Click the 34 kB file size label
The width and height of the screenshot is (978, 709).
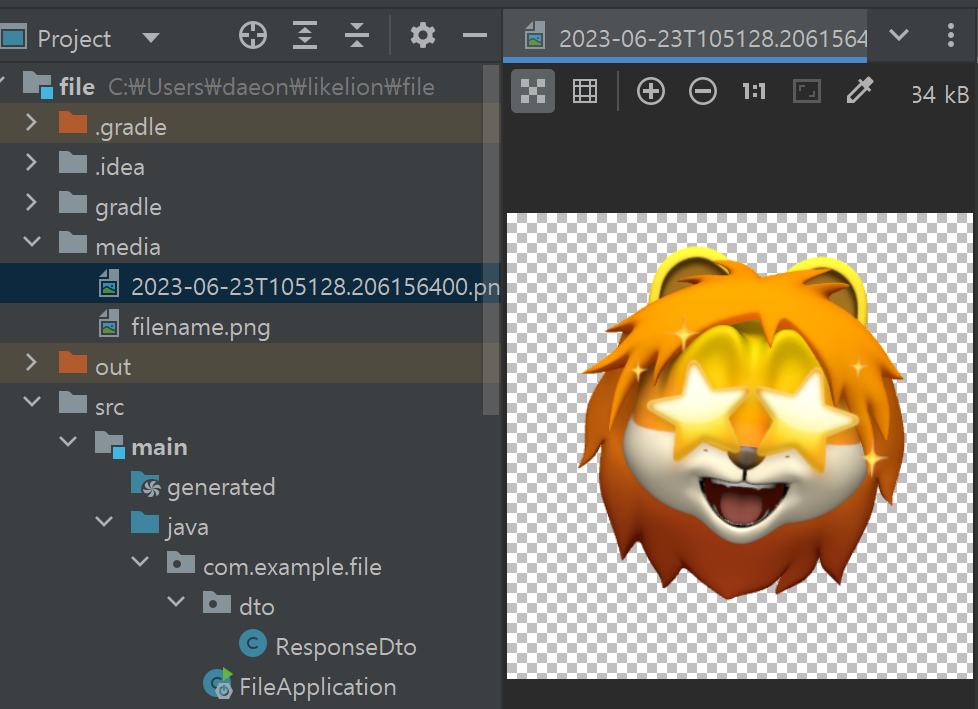point(940,94)
